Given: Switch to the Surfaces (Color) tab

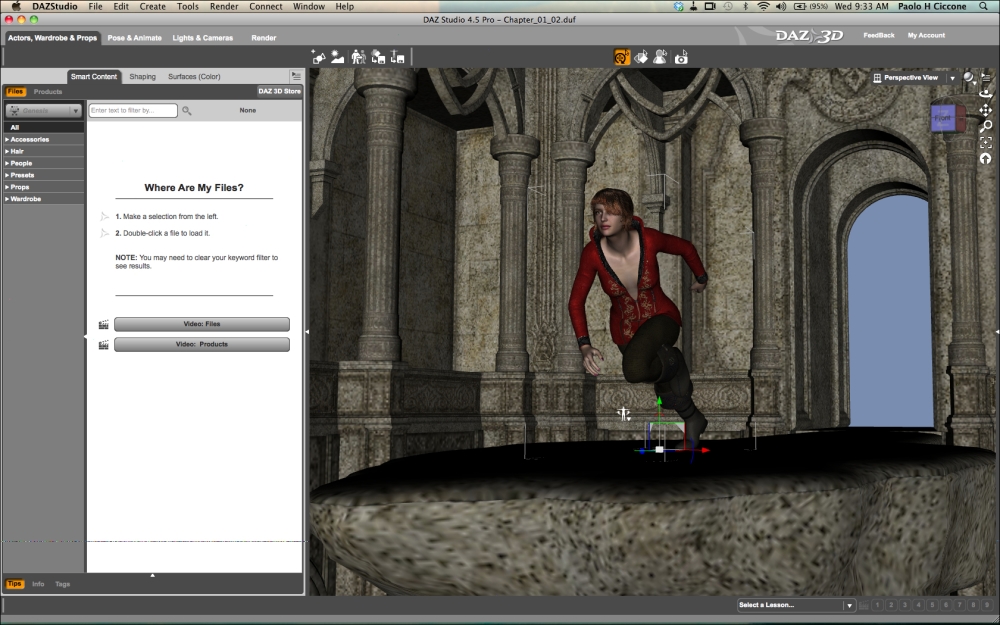Looking at the screenshot, I should (x=195, y=77).
